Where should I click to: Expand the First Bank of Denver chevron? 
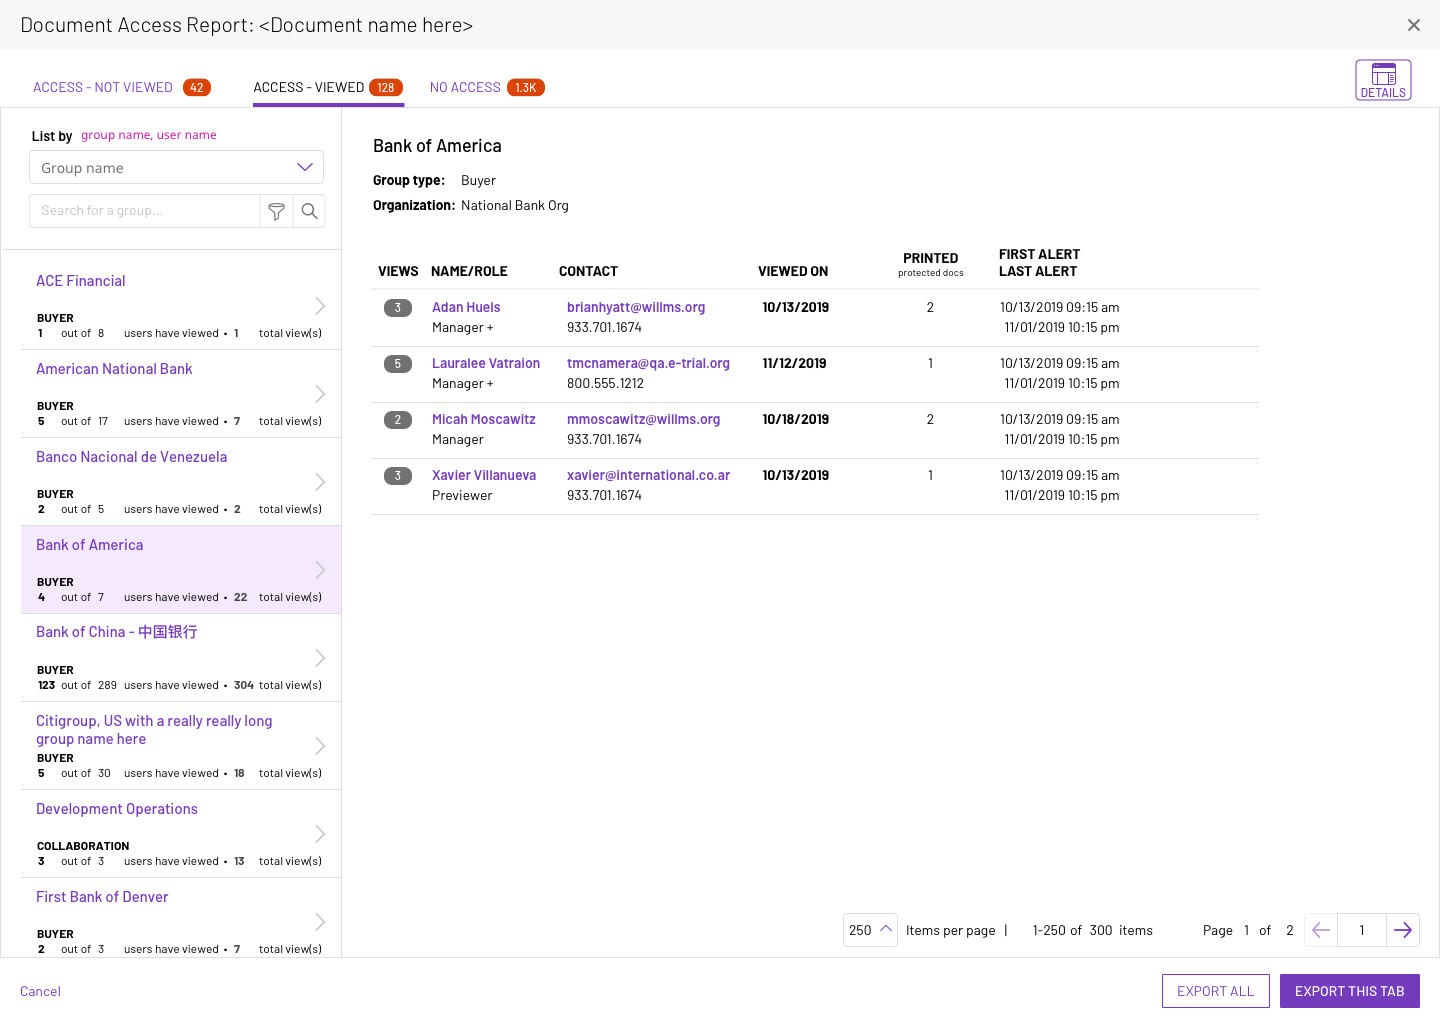[320, 921]
